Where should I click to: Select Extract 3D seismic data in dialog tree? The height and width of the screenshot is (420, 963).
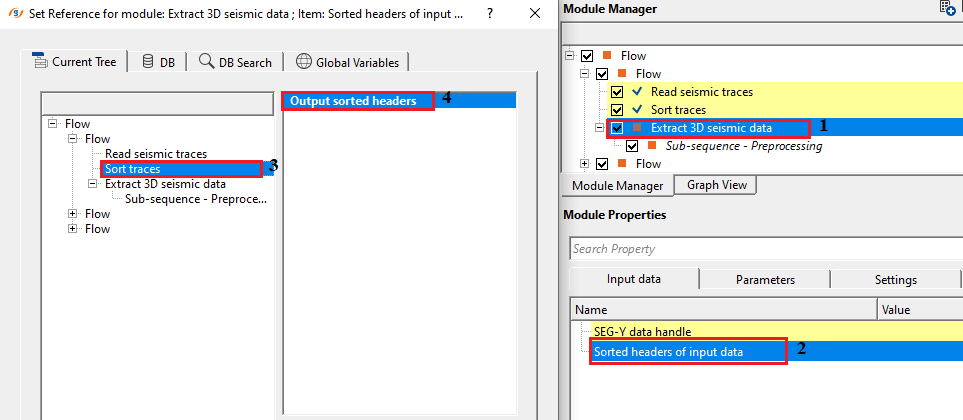coord(165,184)
